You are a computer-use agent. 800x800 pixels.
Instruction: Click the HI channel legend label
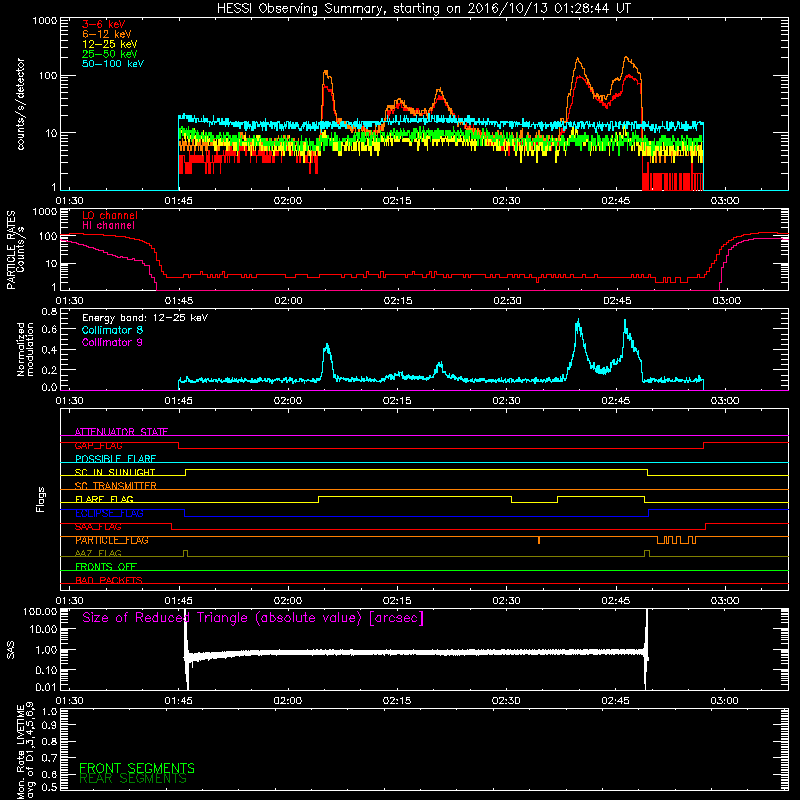[108, 226]
